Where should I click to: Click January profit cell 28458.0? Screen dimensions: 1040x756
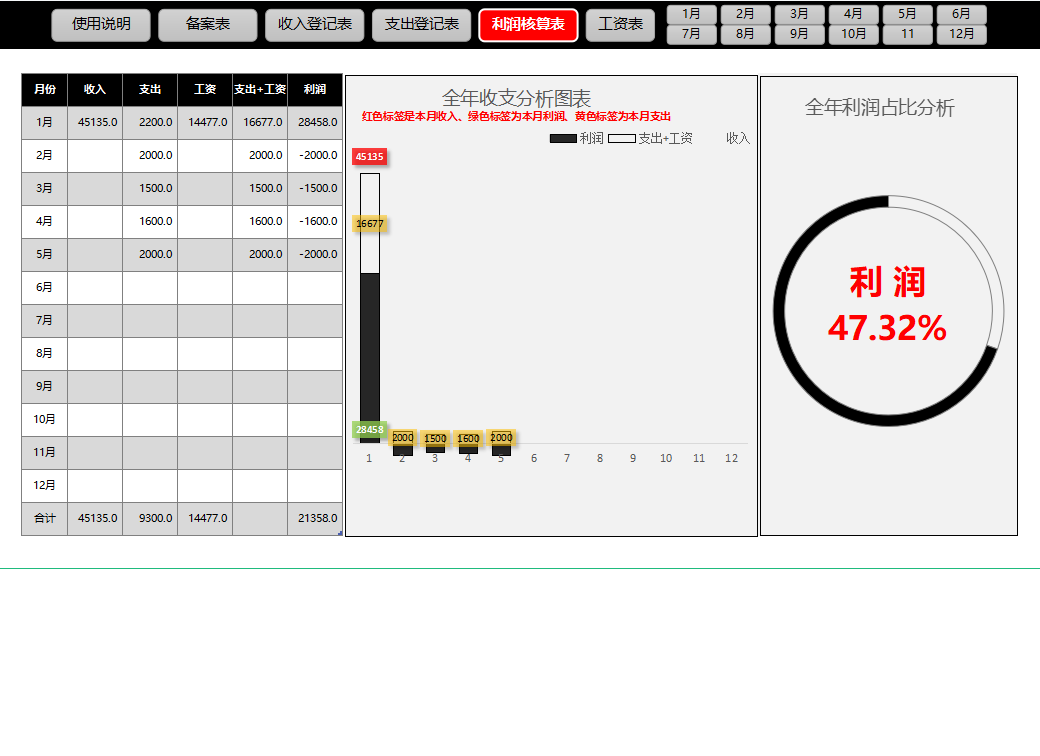[315, 123]
